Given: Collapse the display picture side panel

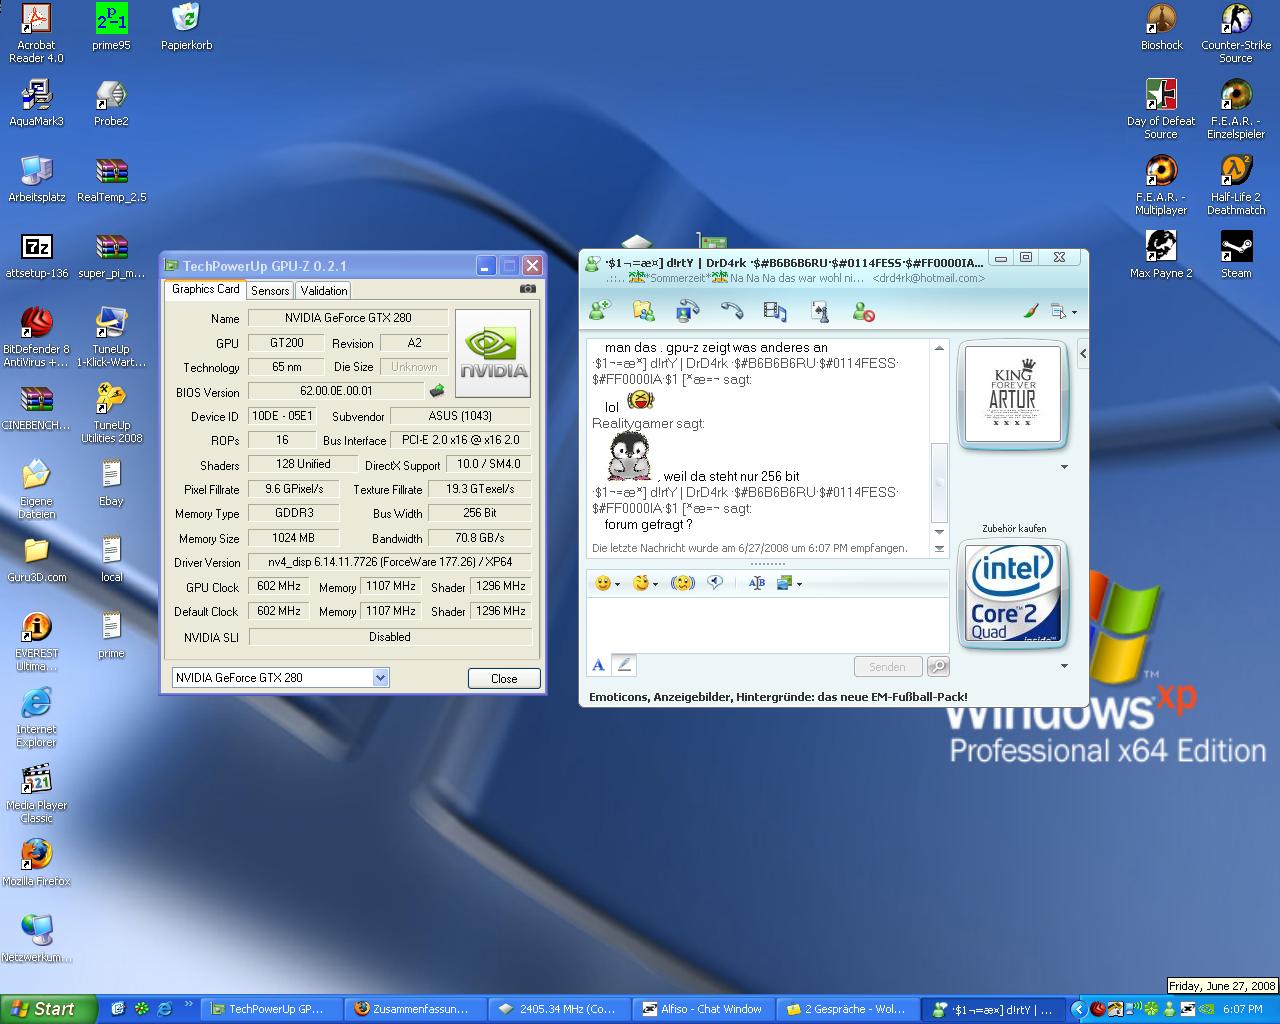Looking at the screenshot, I should (1083, 353).
